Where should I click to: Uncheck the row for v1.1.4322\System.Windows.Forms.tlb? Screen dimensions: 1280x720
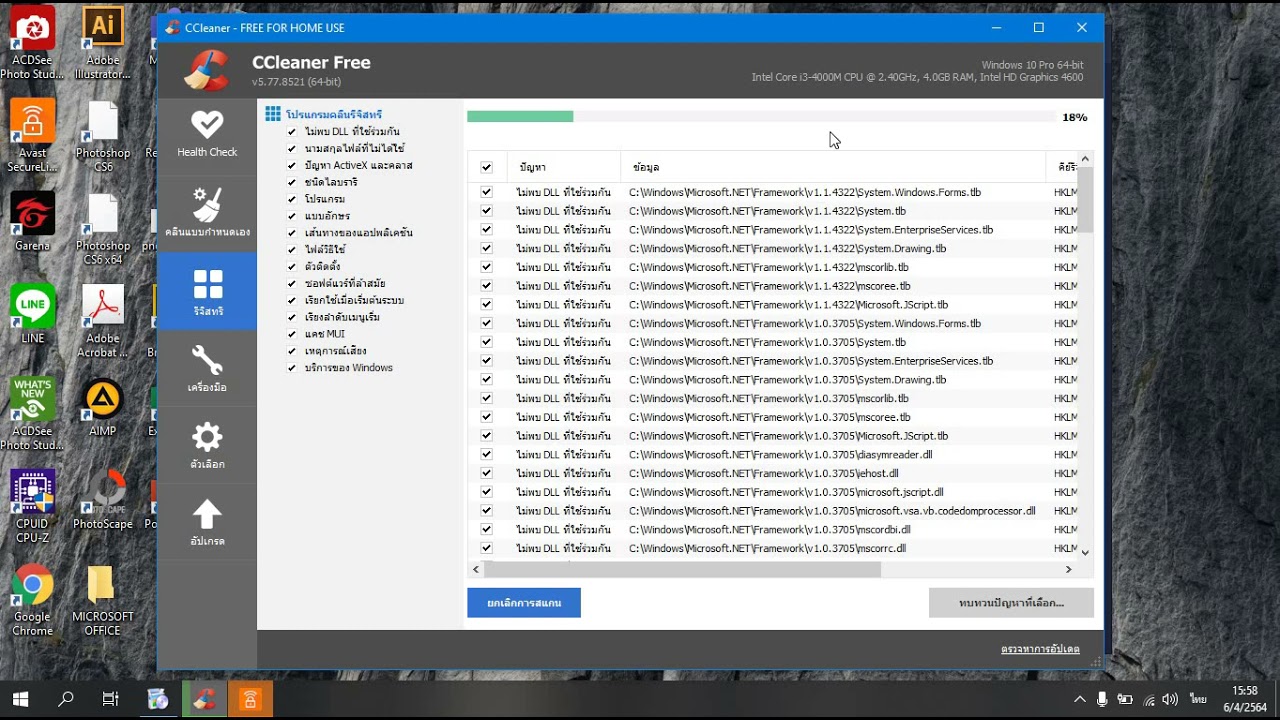pos(486,192)
